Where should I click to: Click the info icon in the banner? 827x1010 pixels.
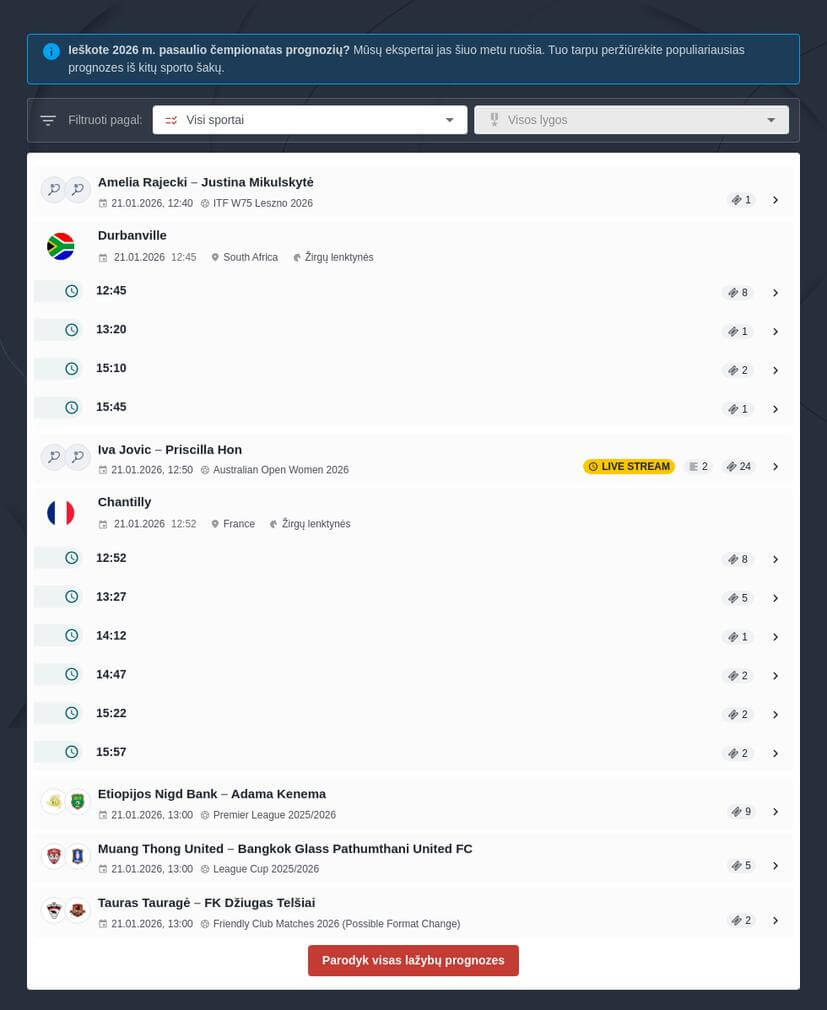(51, 51)
